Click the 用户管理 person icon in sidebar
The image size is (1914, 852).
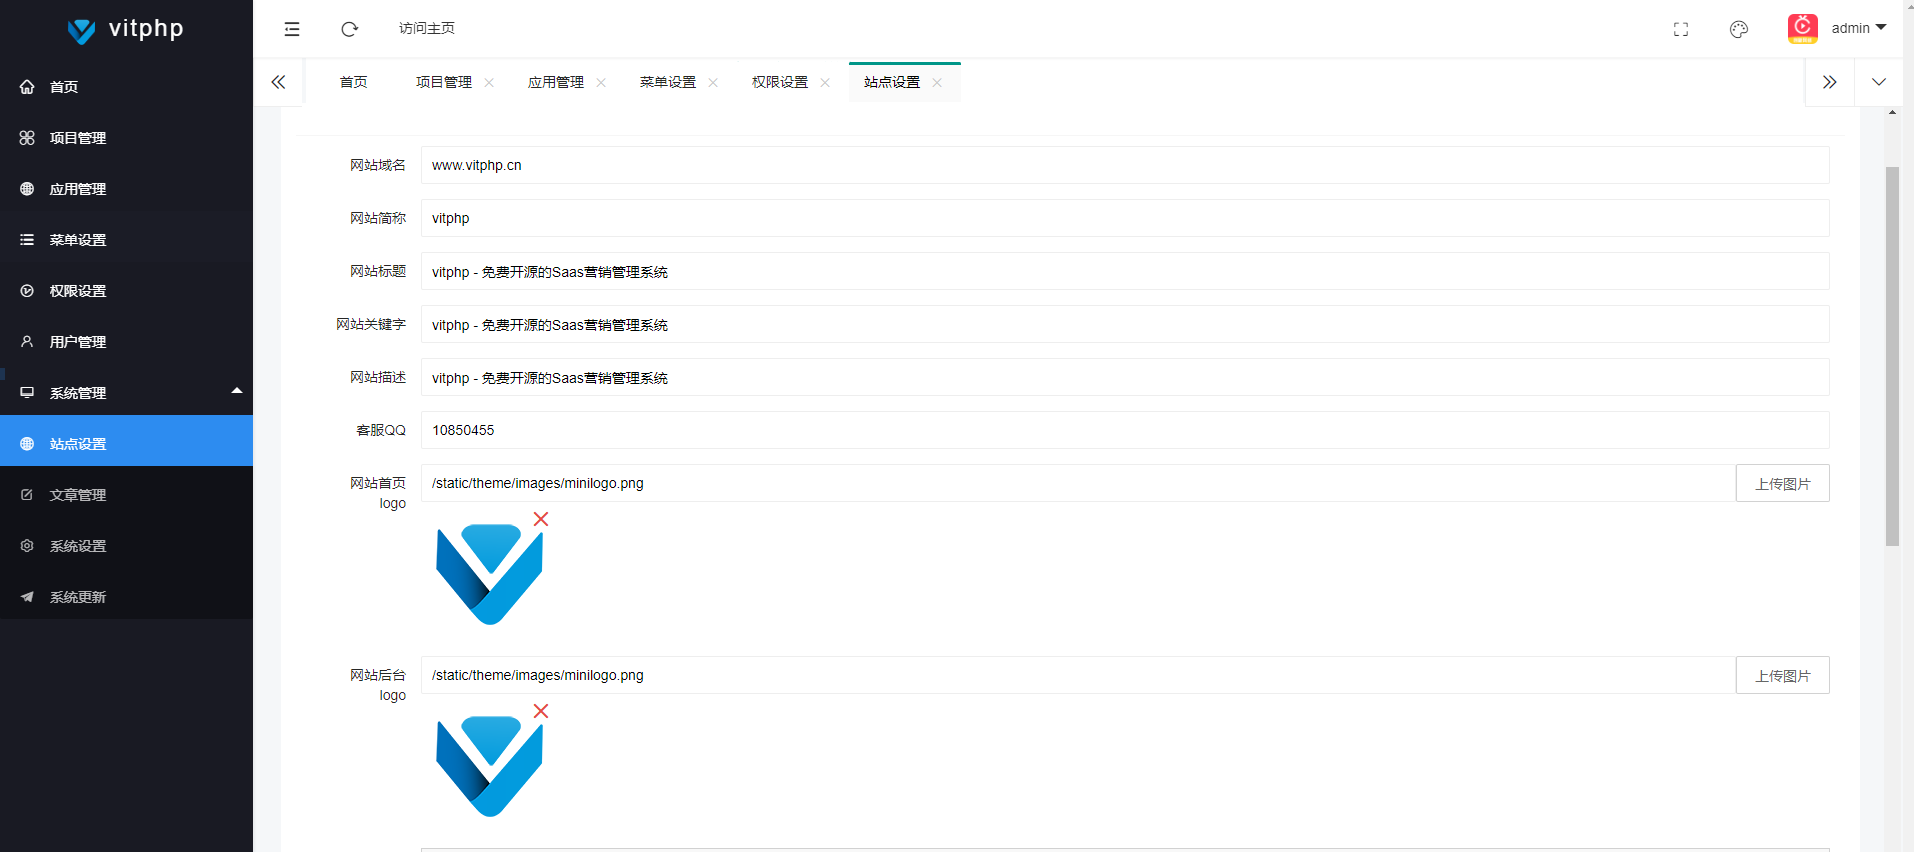coord(27,342)
